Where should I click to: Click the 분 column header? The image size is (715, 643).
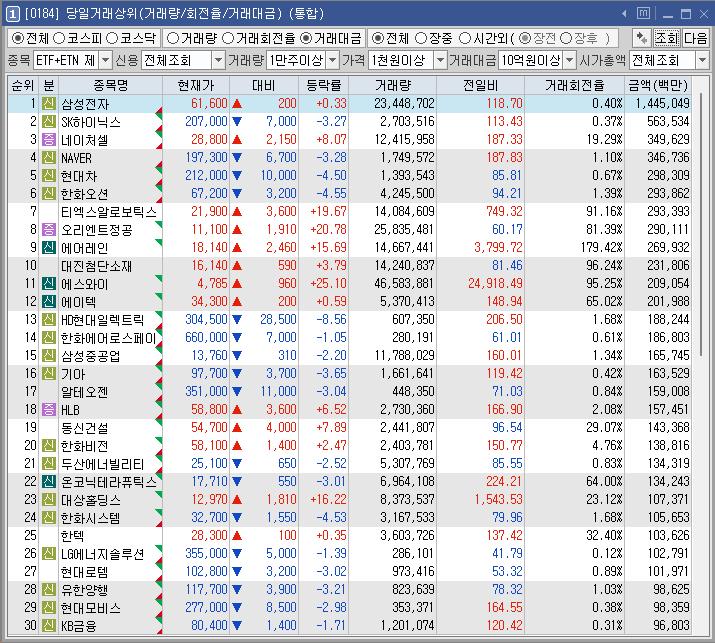tap(48, 85)
